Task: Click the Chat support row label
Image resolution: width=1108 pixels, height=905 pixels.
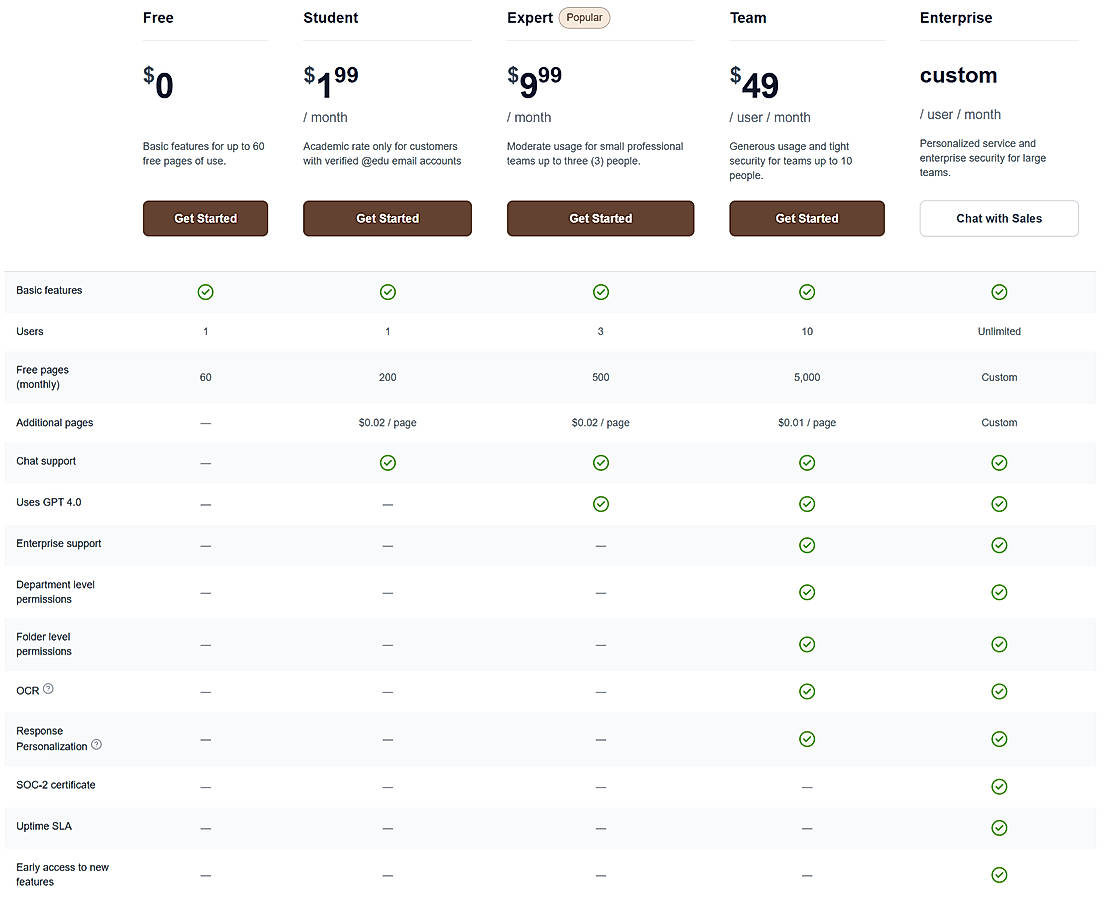Action: 46,461
